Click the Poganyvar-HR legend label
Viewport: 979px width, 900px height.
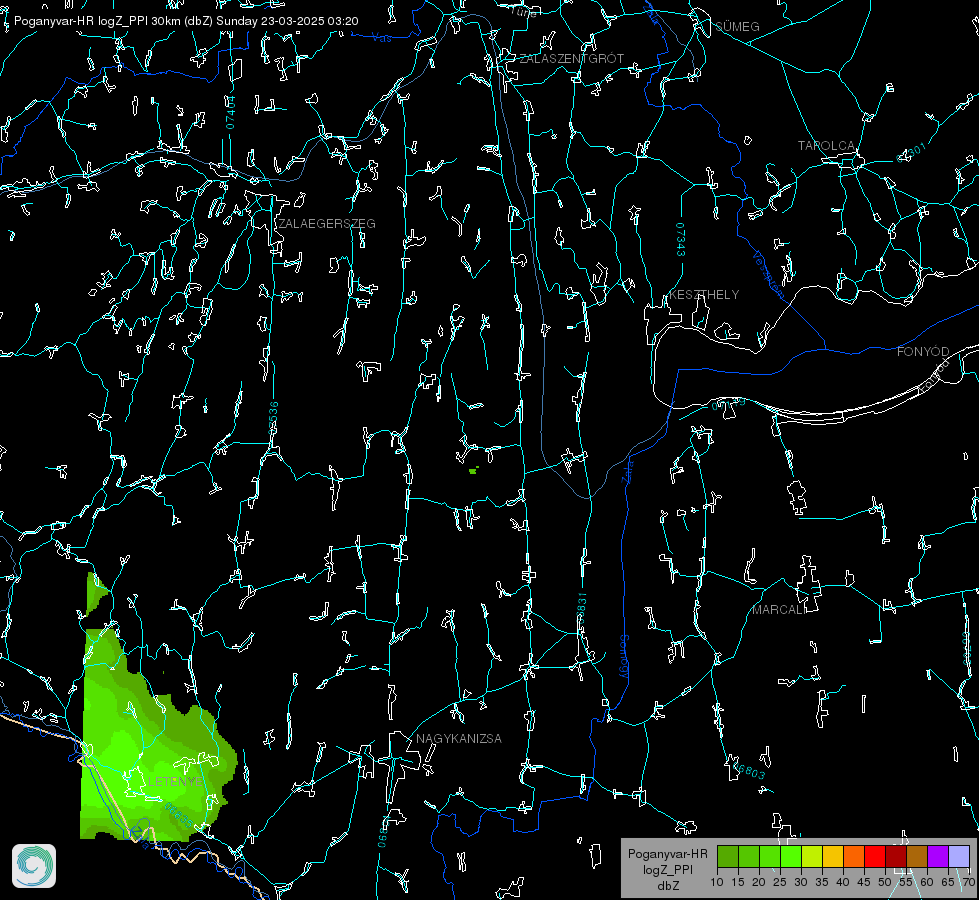click(667, 853)
